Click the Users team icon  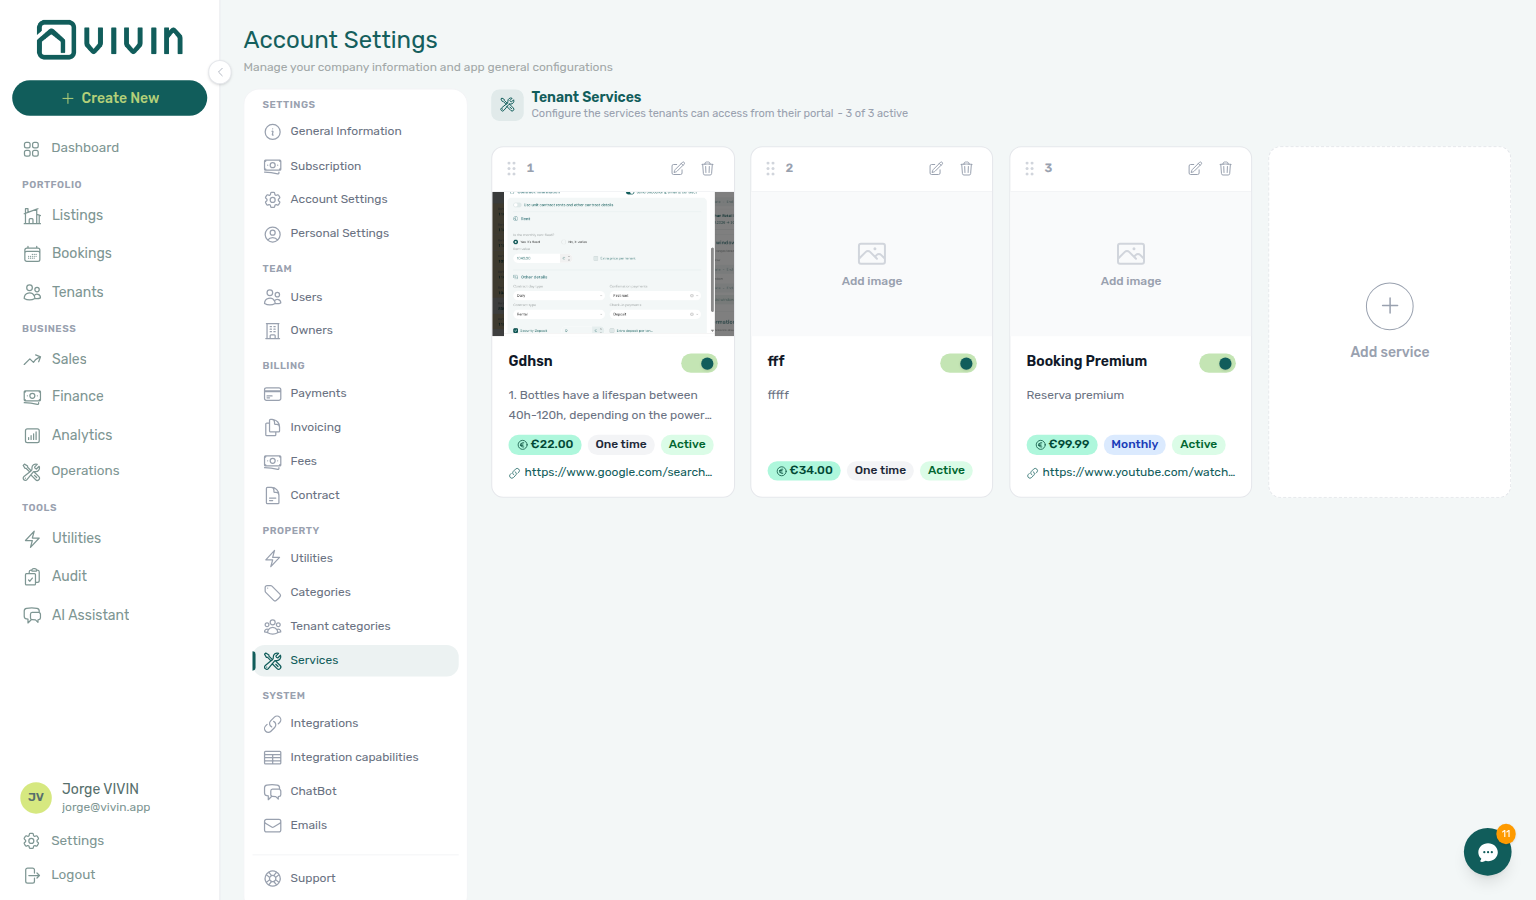click(x=272, y=297)
